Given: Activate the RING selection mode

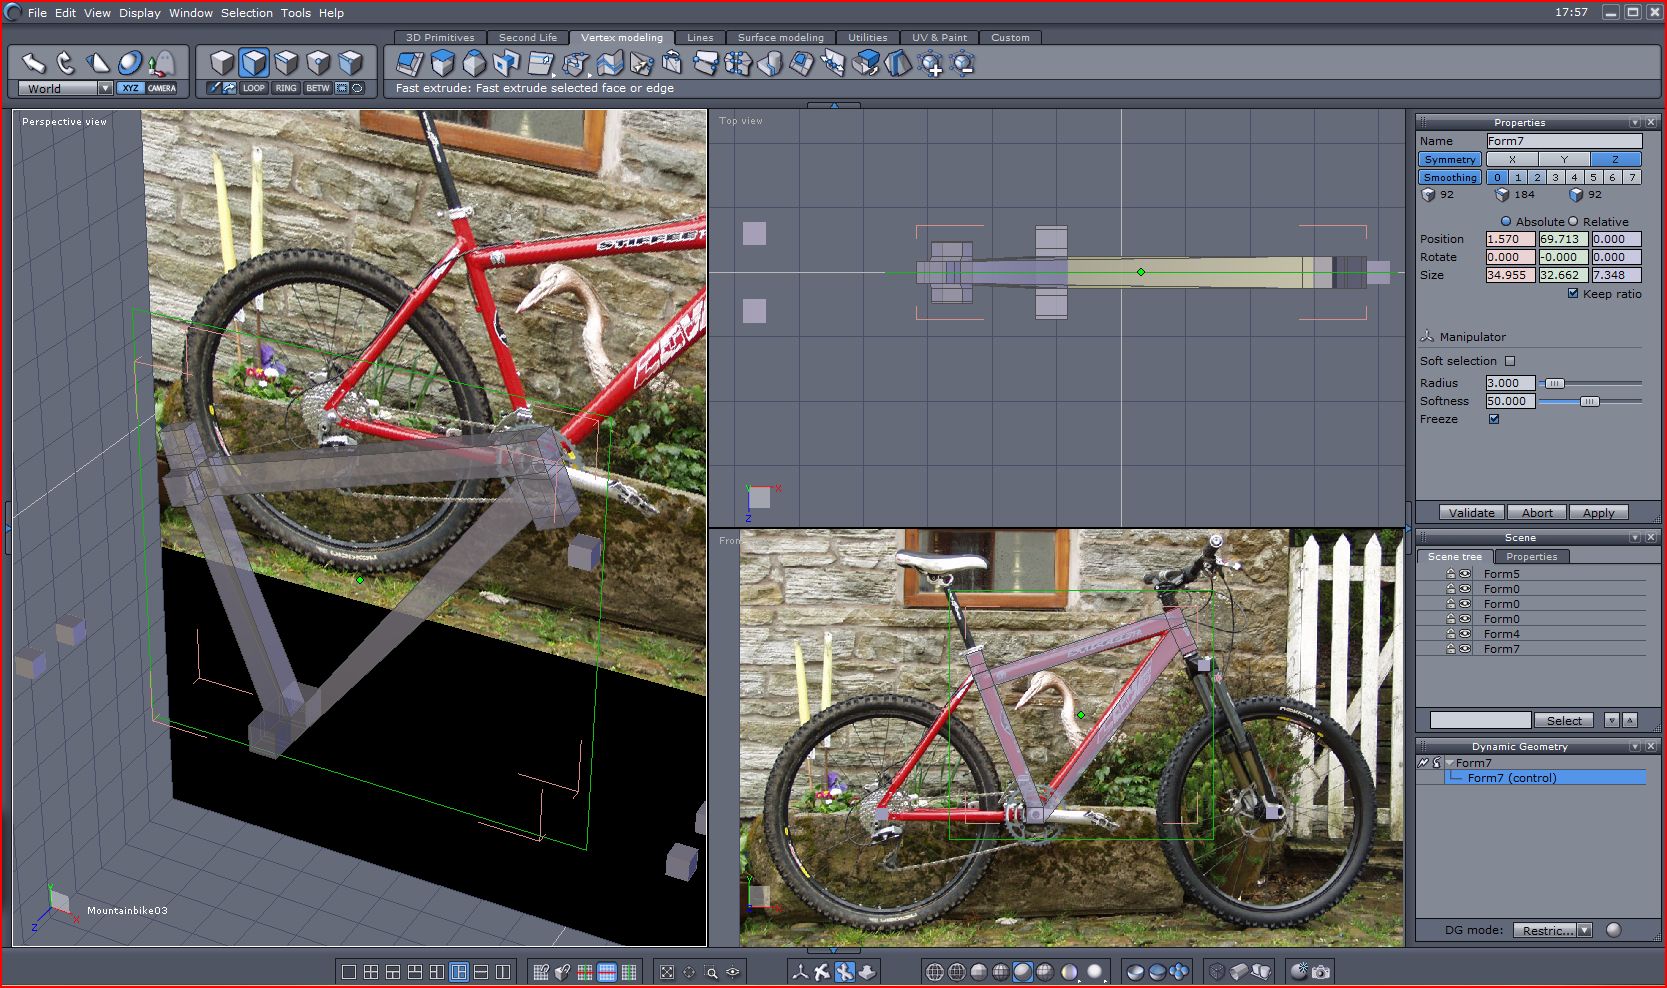Looking at the screenshot, I should 286,88.
